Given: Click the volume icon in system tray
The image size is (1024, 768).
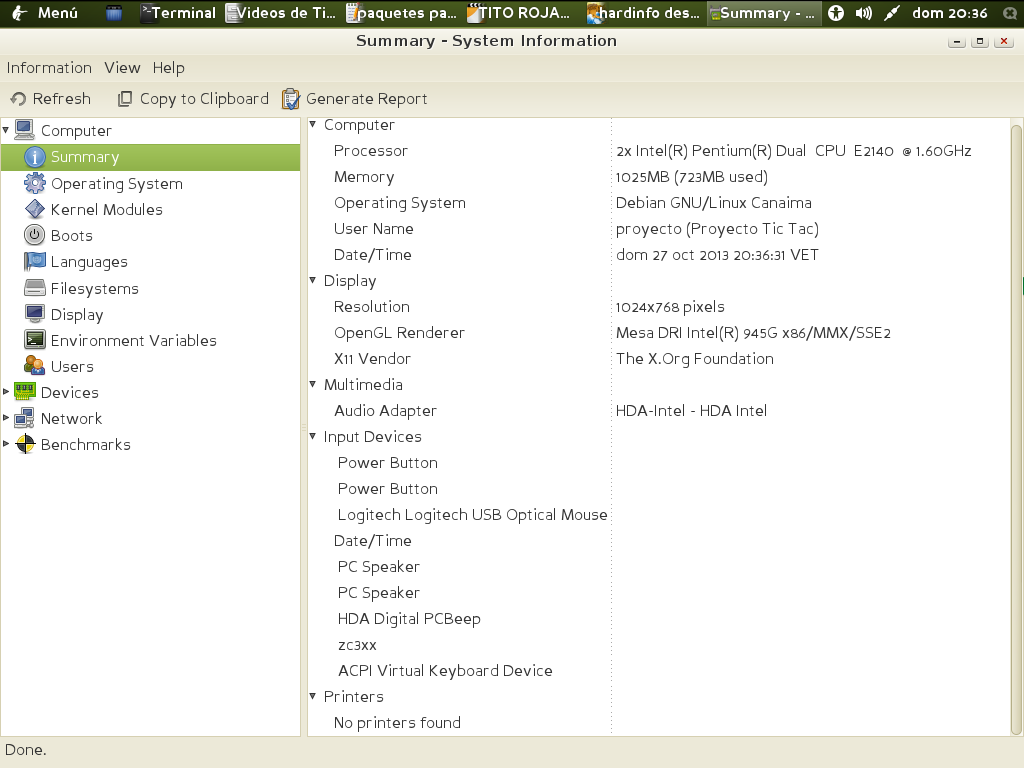Looking at the screenshot, I should click(x=863, y=13).
